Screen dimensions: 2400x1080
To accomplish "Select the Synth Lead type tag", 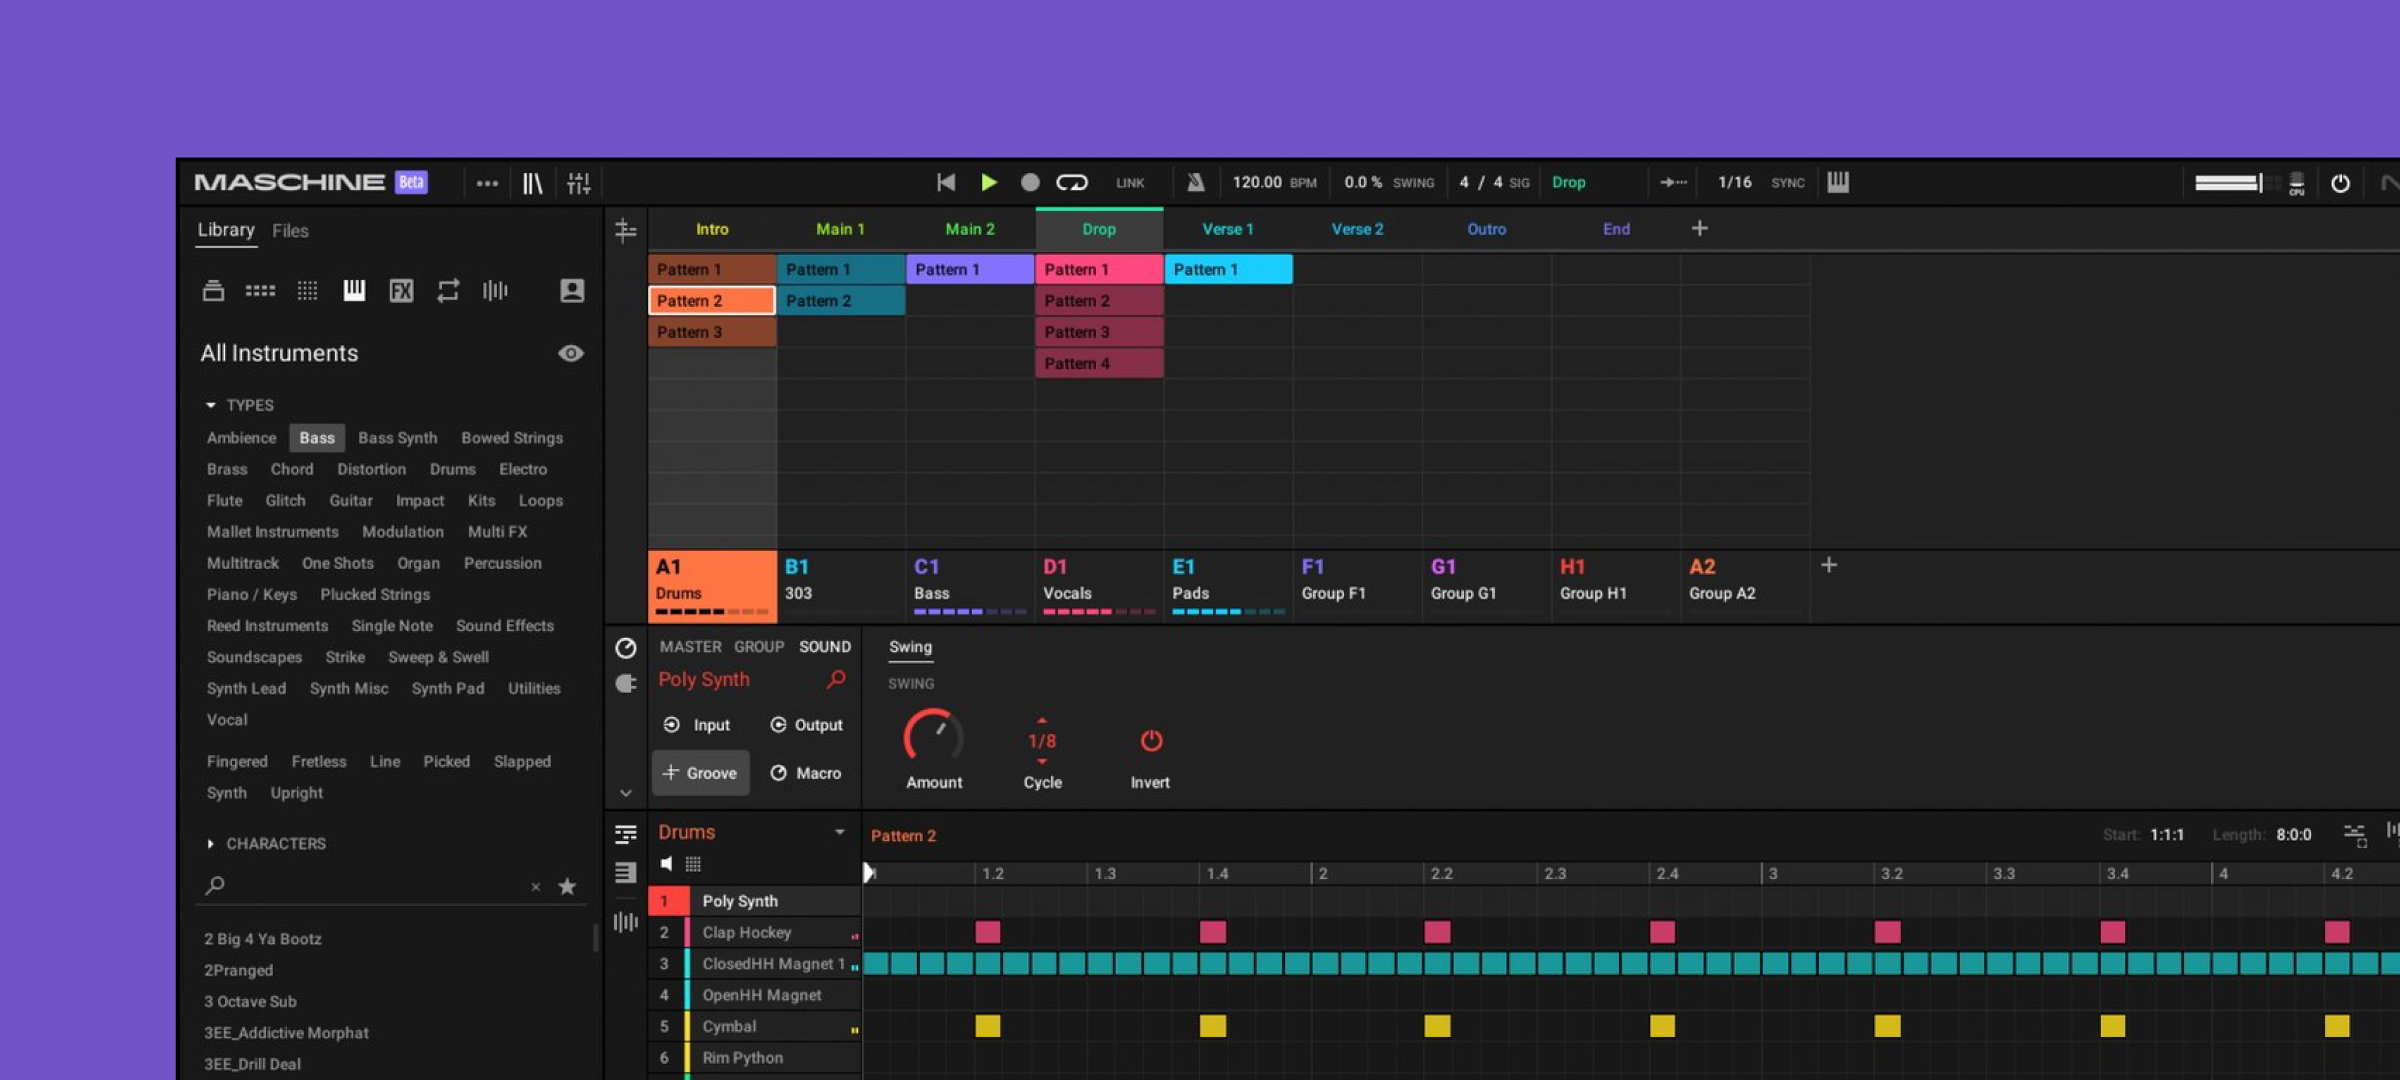I will point(246,688).
